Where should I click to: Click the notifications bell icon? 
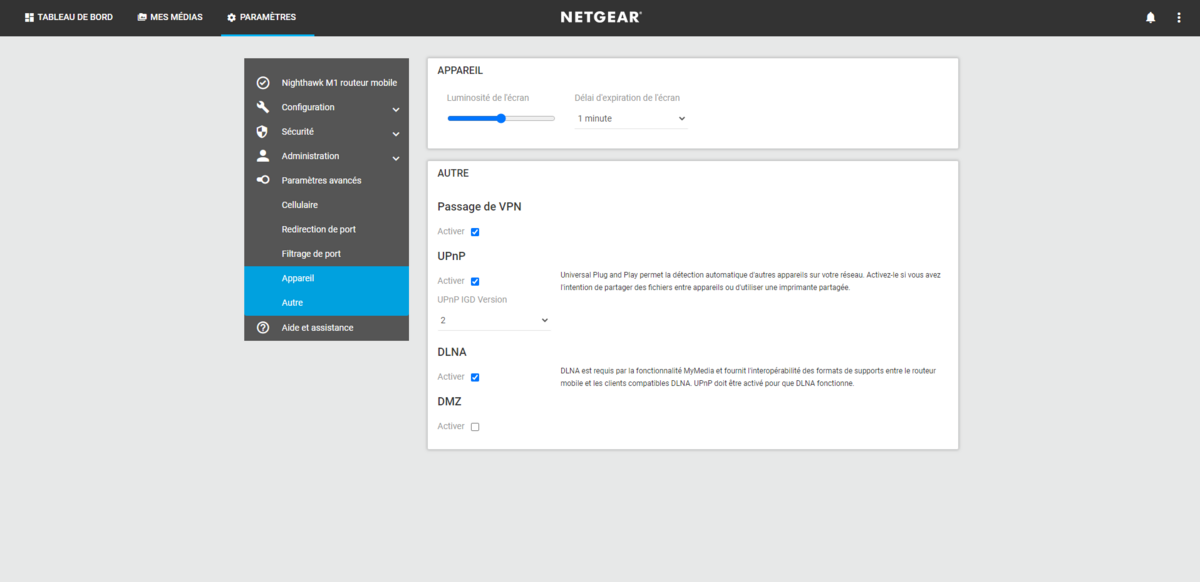coord(1151,17)
